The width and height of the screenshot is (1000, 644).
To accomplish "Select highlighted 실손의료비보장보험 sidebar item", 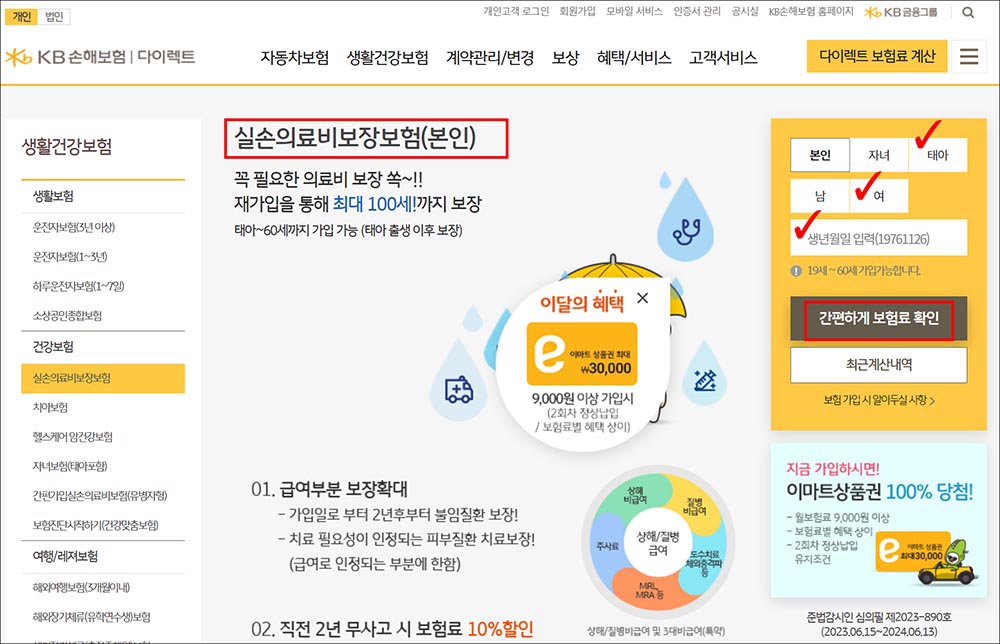I will tap(103, 378).
